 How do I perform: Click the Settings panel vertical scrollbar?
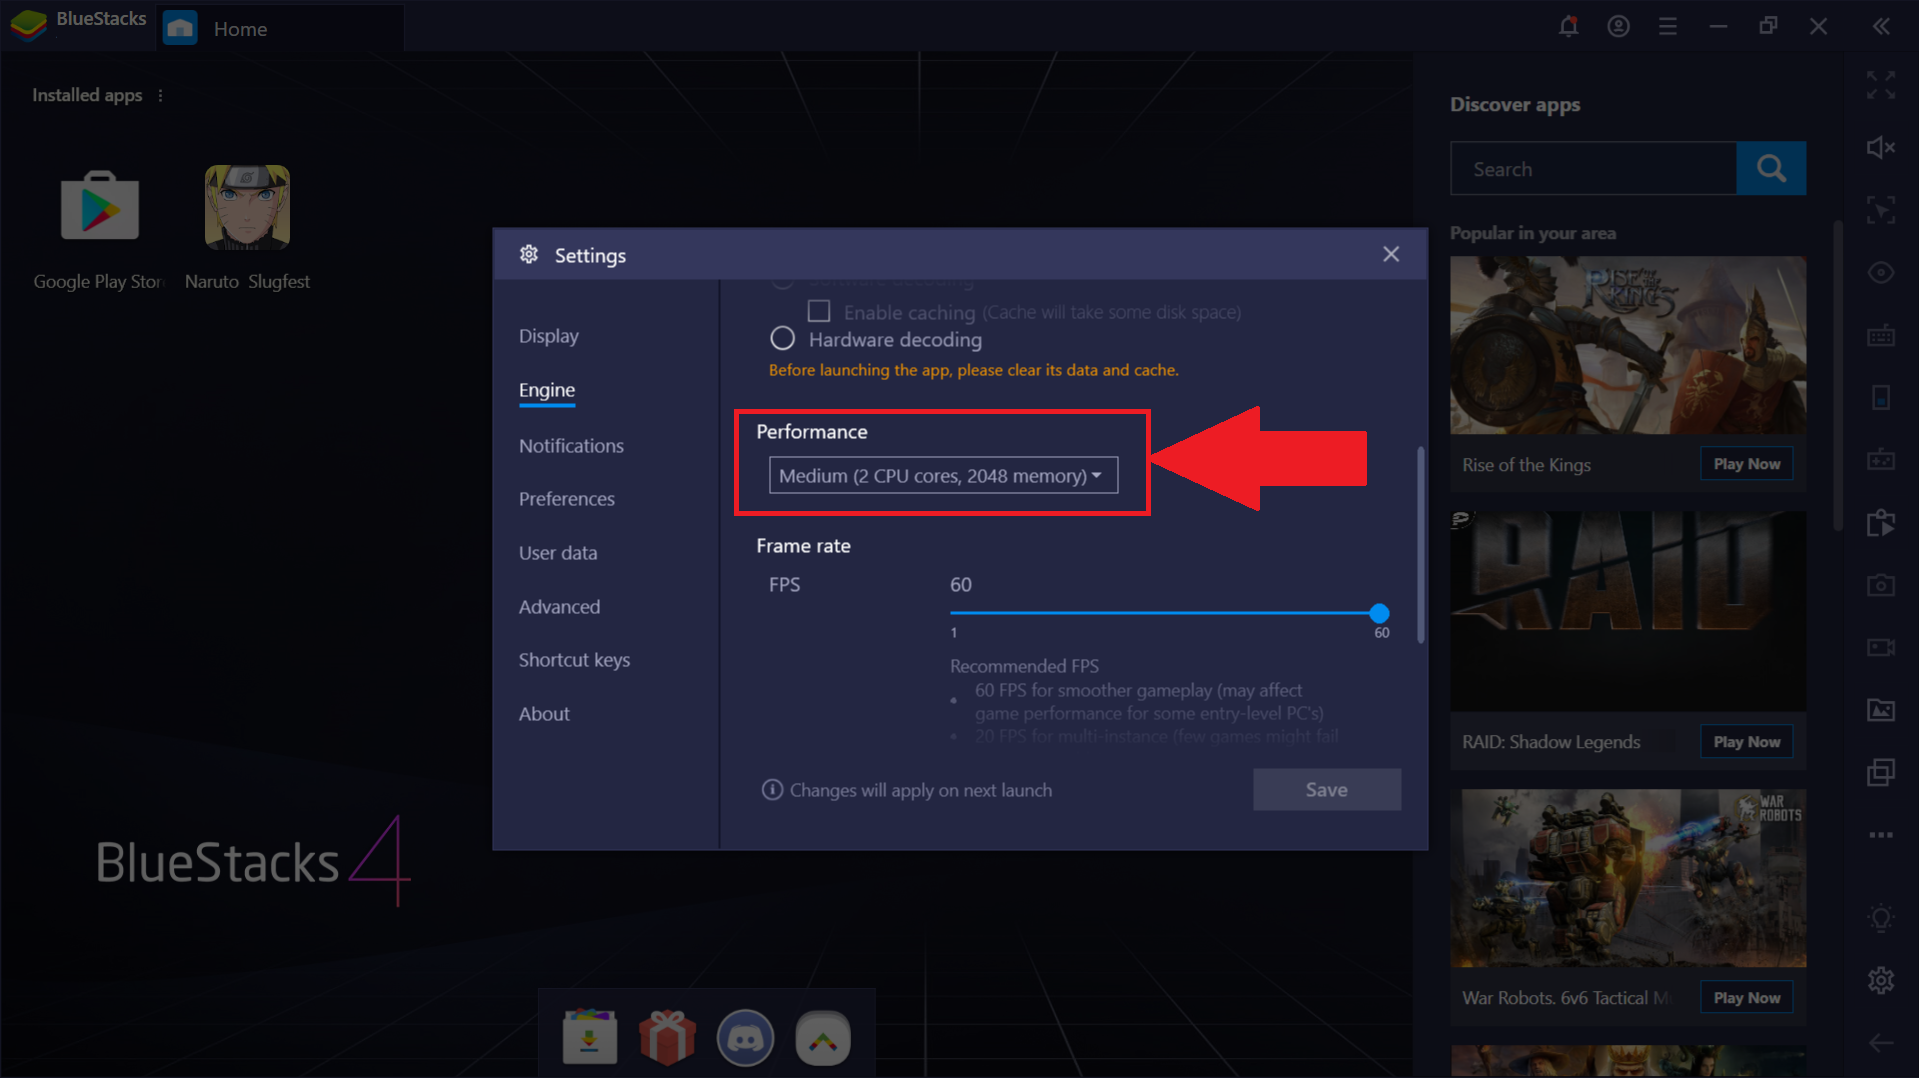pyautogui.click(x=1420, y=545)
